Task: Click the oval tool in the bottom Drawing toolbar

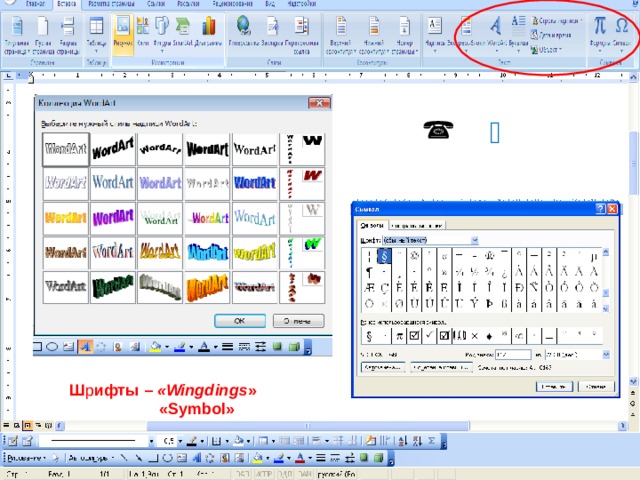Action: (x=167, y=458)
